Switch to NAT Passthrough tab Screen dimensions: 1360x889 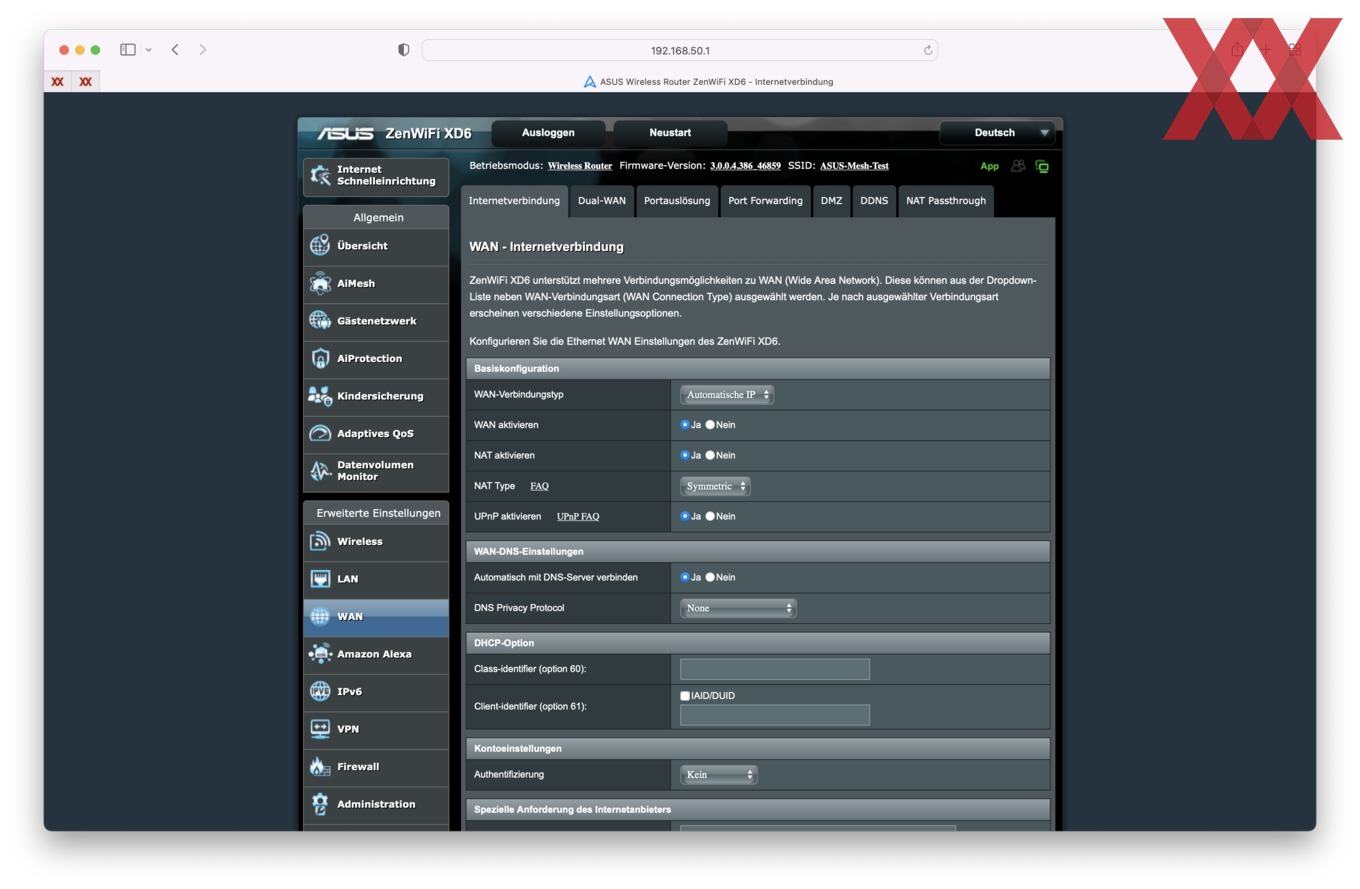(x=946, y=201)
